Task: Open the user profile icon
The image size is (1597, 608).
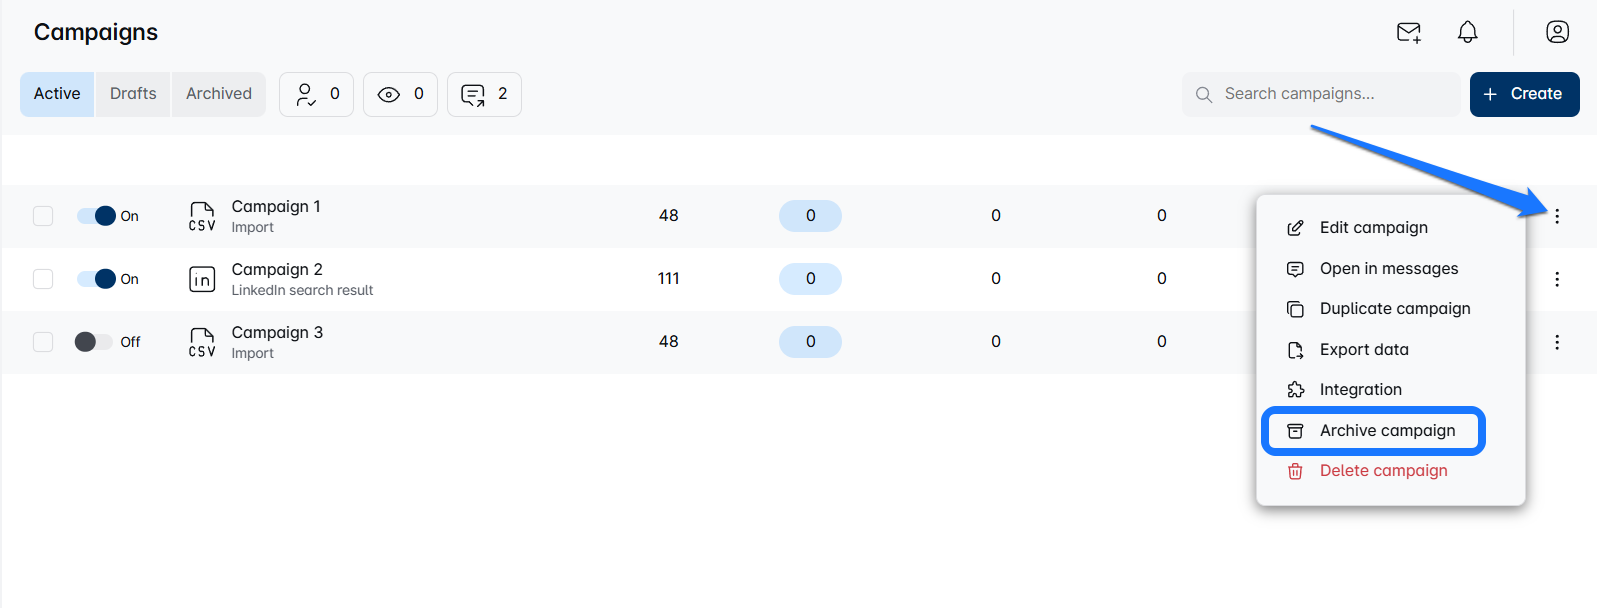Action: pos(1557,32)
